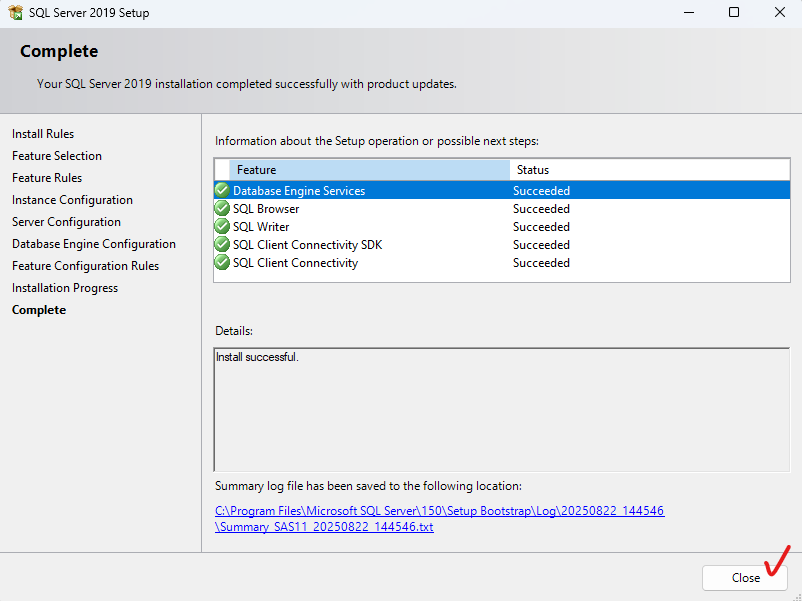Sort by the Status column header
Screen dimensions: 802x601
(x=650, y=169)
